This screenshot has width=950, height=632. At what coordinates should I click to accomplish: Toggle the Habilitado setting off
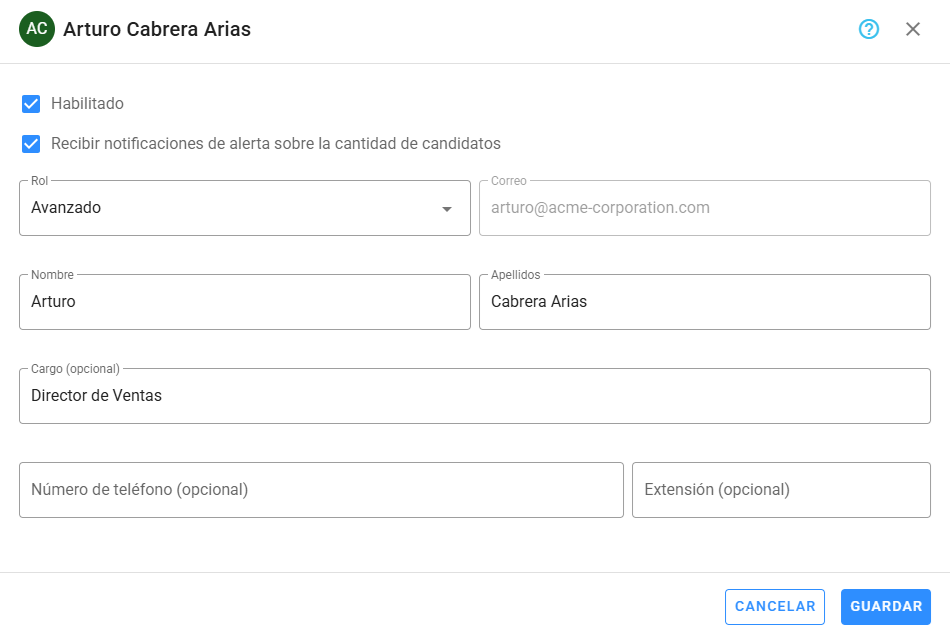point(31,103)
